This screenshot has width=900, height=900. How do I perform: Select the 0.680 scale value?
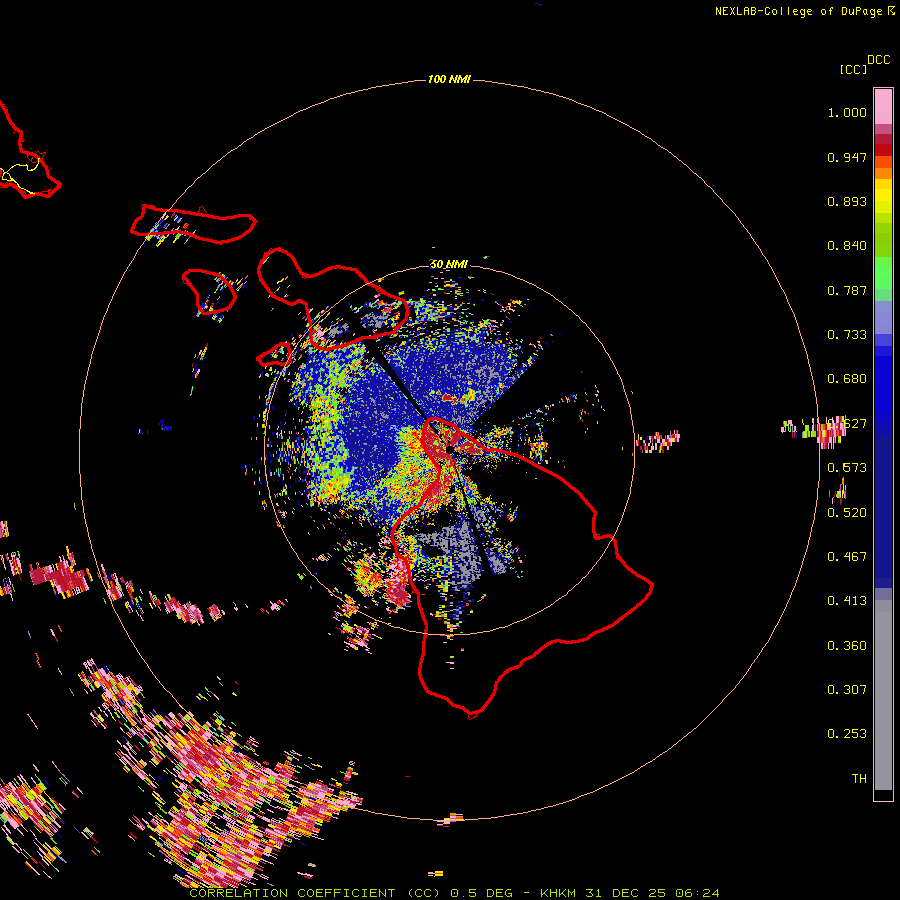click(847, 379)
